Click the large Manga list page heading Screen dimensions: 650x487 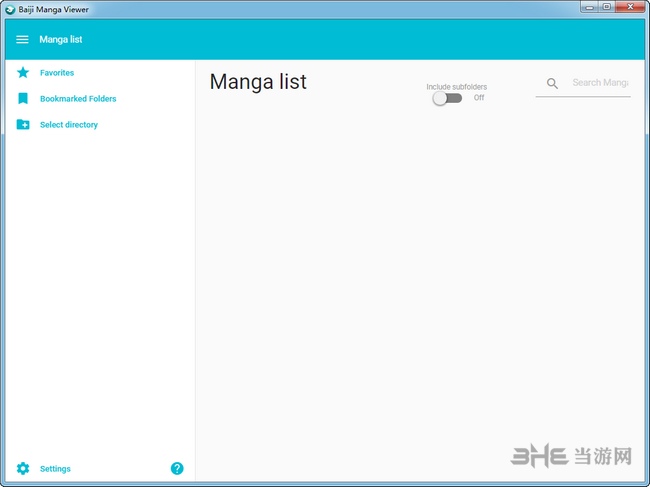point(258,82)
